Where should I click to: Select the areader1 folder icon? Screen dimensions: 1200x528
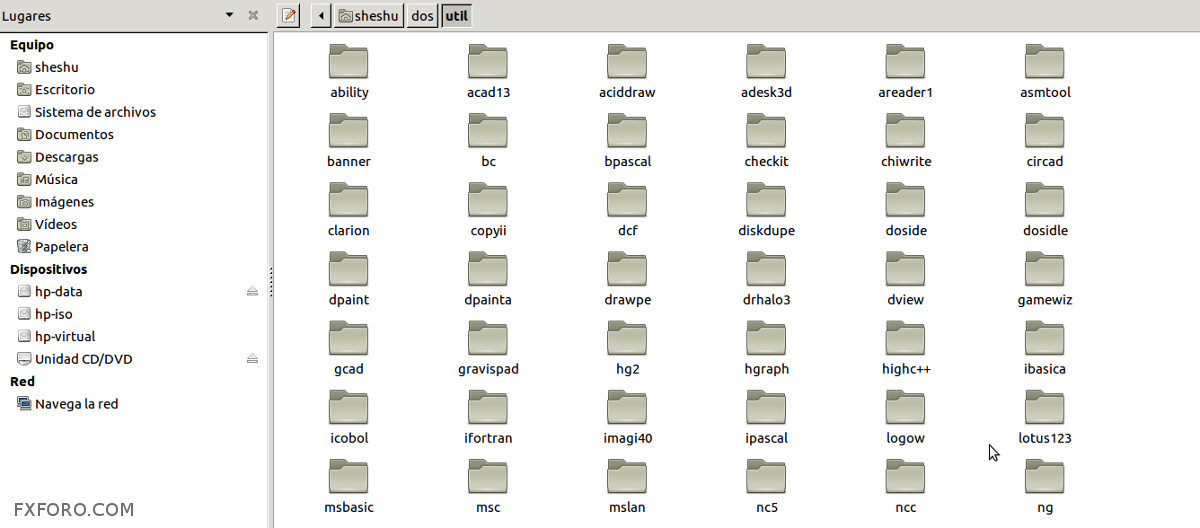point(905,62)
